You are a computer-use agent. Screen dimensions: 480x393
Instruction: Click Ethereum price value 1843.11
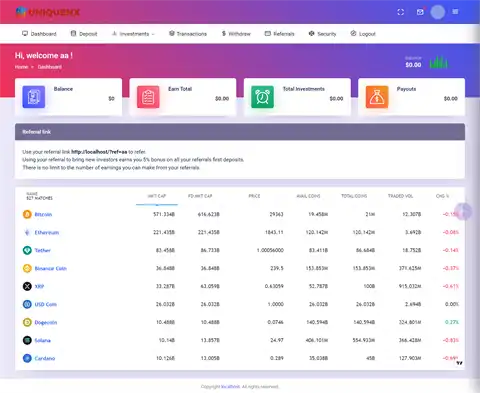tap(274, 232)
